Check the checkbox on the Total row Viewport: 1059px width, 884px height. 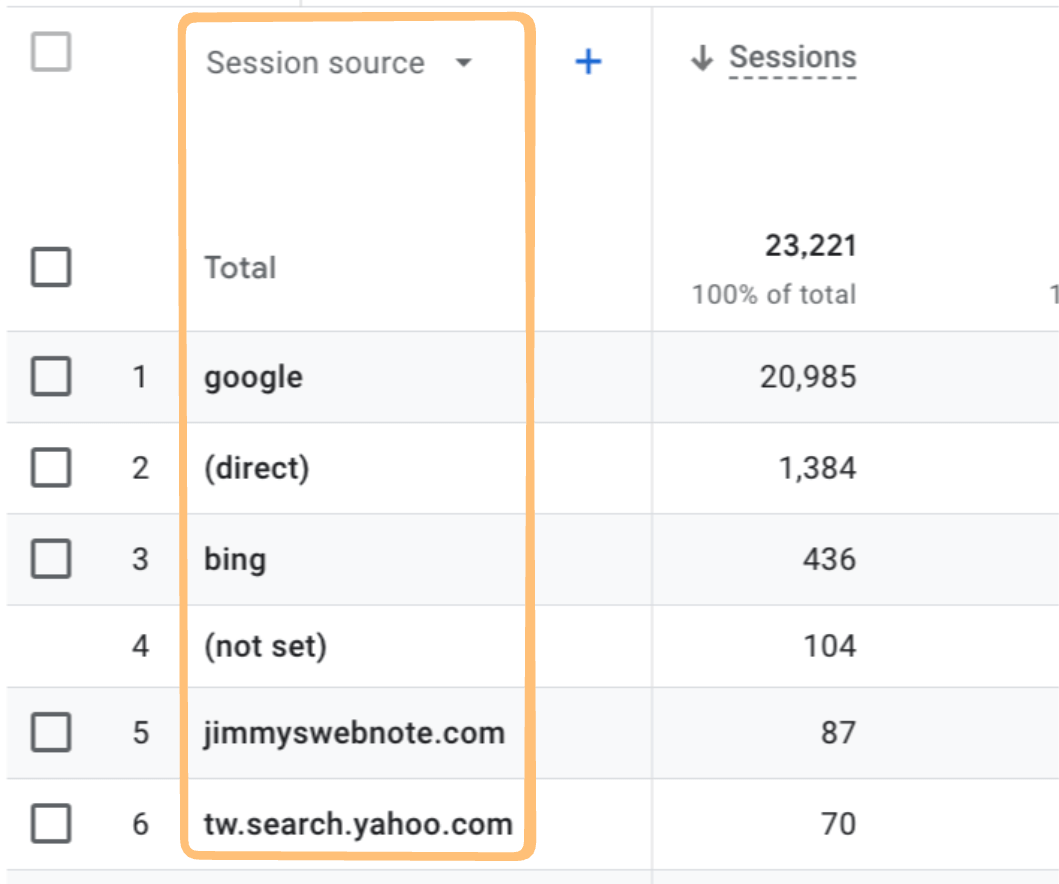coord(50,267)
